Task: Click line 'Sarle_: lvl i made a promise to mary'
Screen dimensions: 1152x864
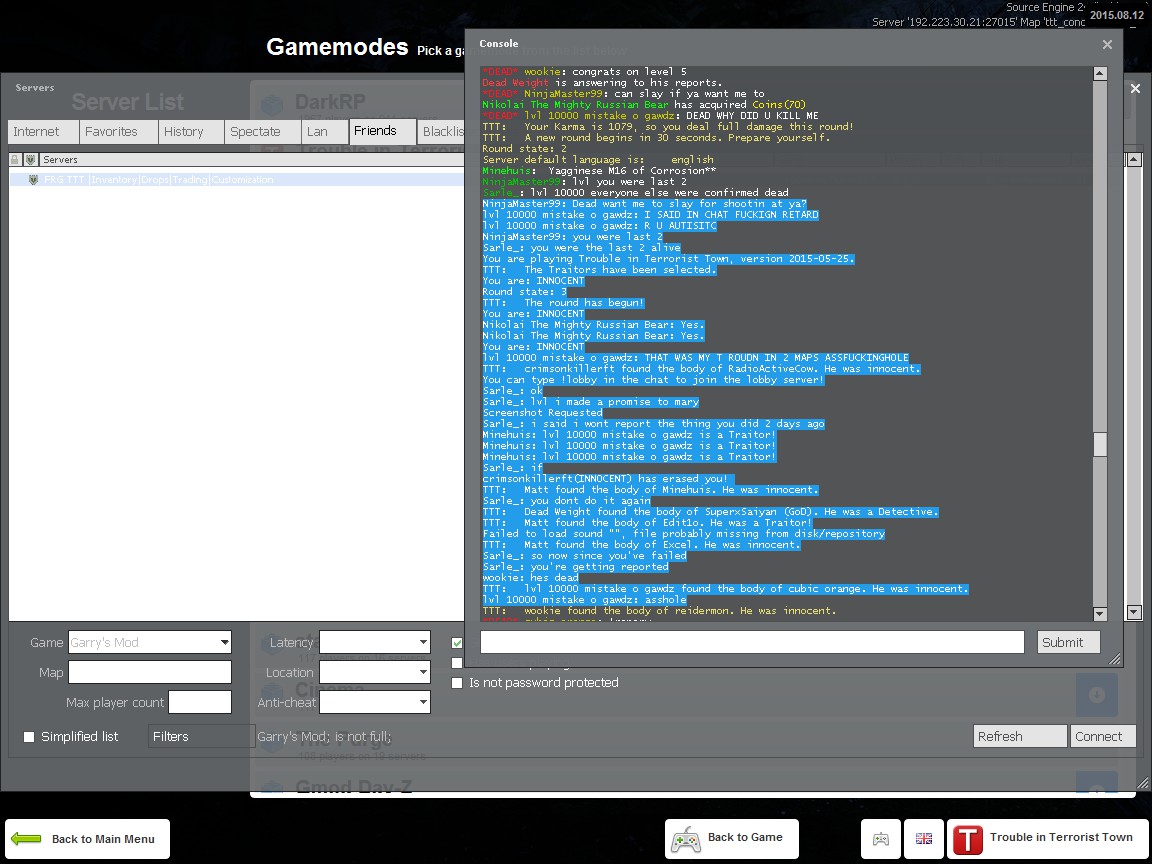Action: (x=590, y=402)
